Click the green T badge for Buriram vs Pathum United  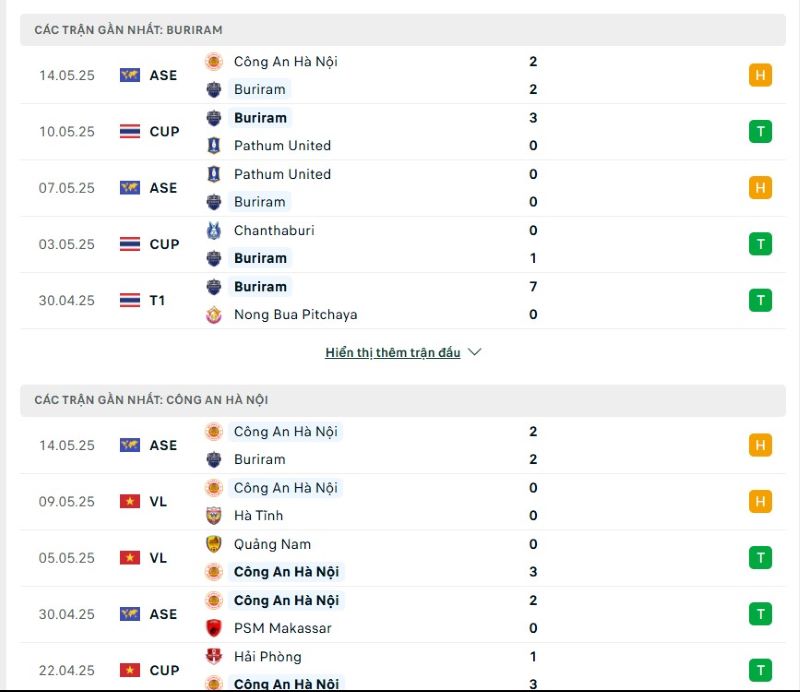click(760, 131)
